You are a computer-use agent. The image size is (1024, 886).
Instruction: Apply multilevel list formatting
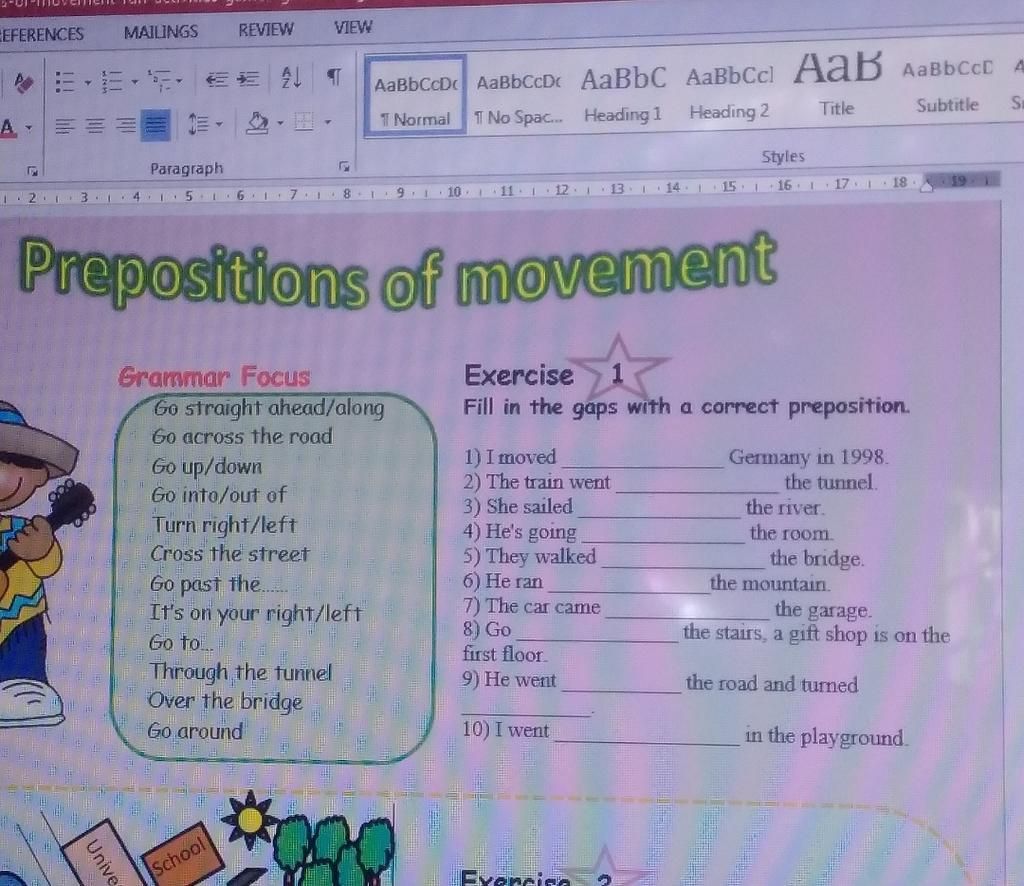pos(159,80)
